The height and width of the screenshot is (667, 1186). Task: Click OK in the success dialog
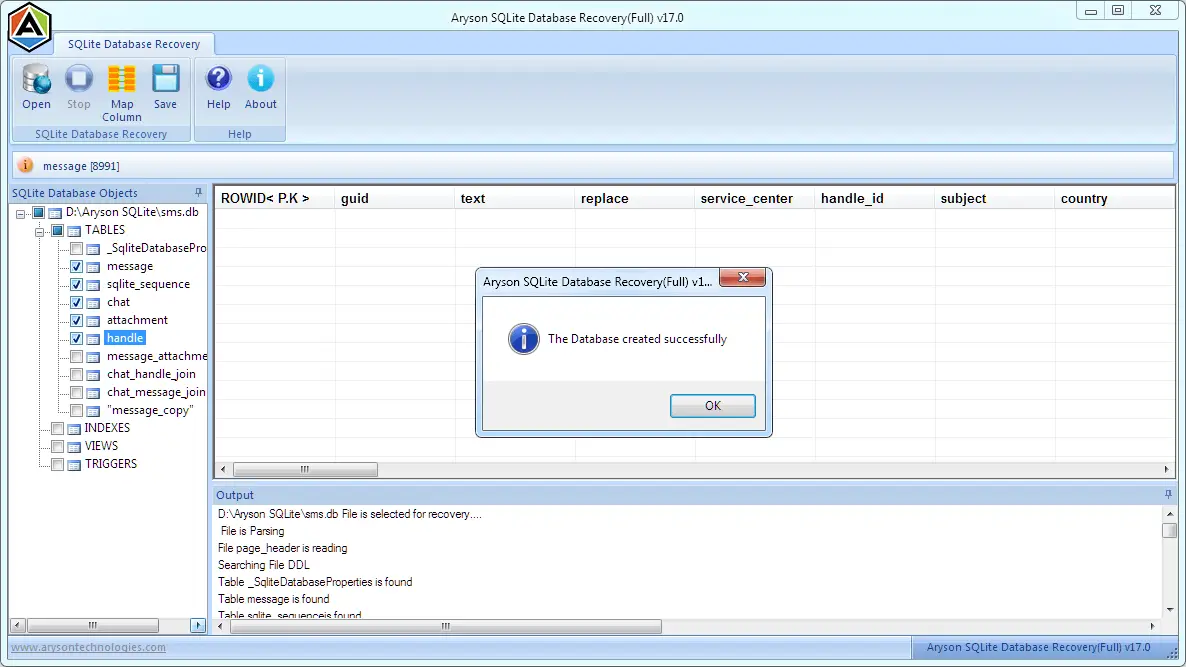point(713,405)
